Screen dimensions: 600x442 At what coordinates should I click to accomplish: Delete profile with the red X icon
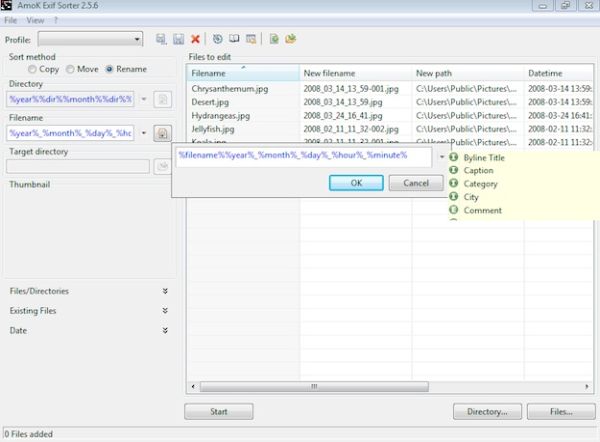(195, 39)
